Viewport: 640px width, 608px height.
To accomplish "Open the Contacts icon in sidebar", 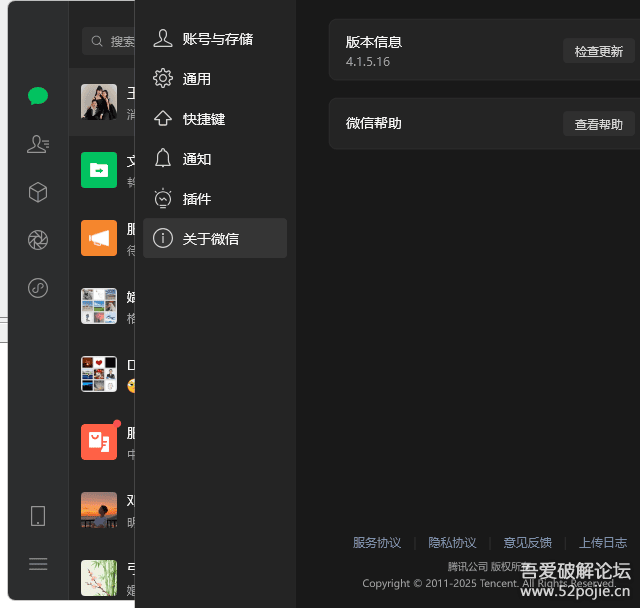I will click(x=38, y=144).
